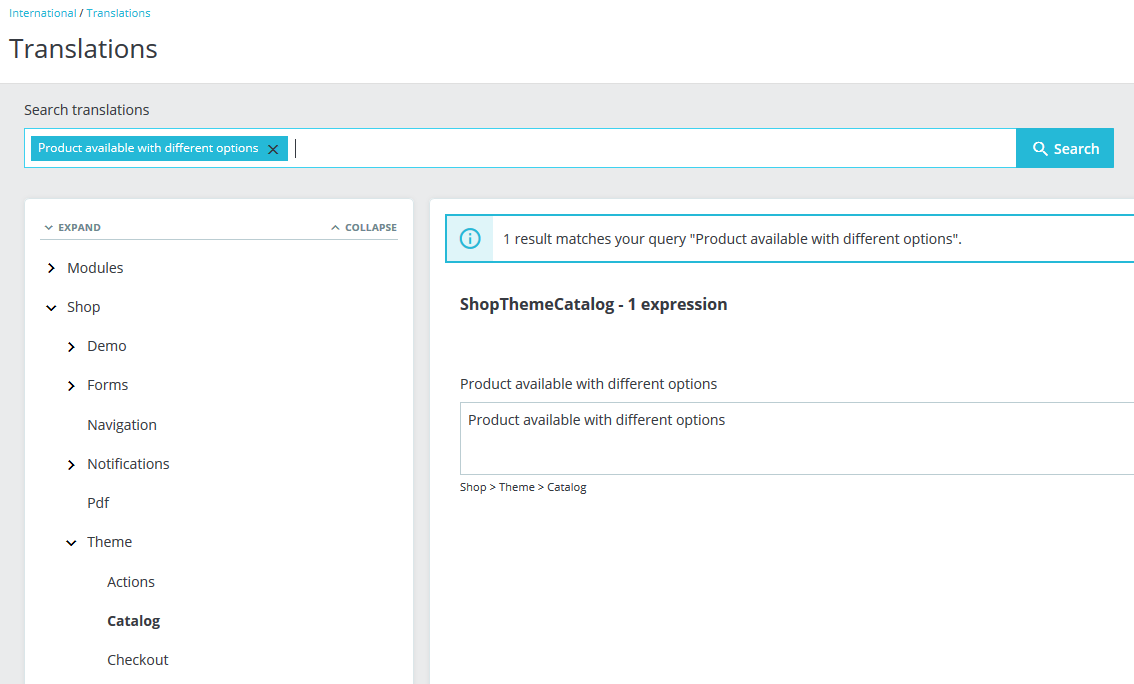The image size is (1134, 684).
Task: Remove the 'Product available with different options' search tag
Action: coord(273,149)
